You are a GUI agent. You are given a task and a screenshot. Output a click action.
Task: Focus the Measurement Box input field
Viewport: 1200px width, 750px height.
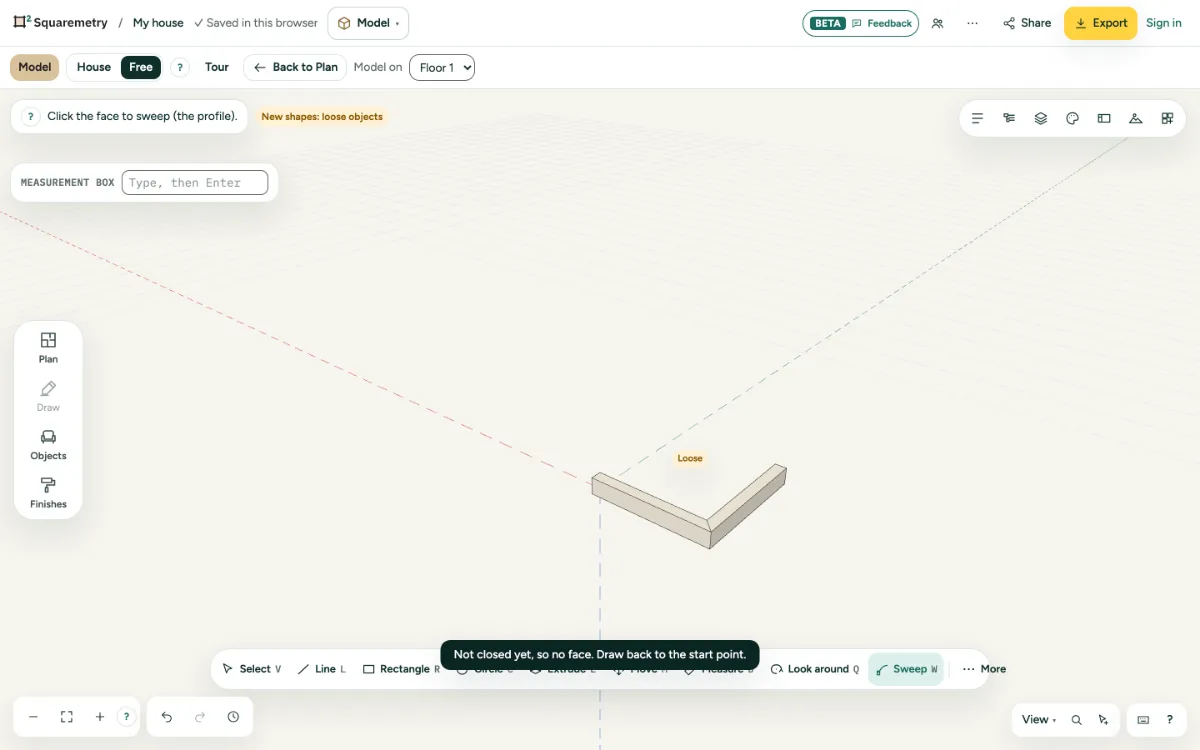point(195,183)
